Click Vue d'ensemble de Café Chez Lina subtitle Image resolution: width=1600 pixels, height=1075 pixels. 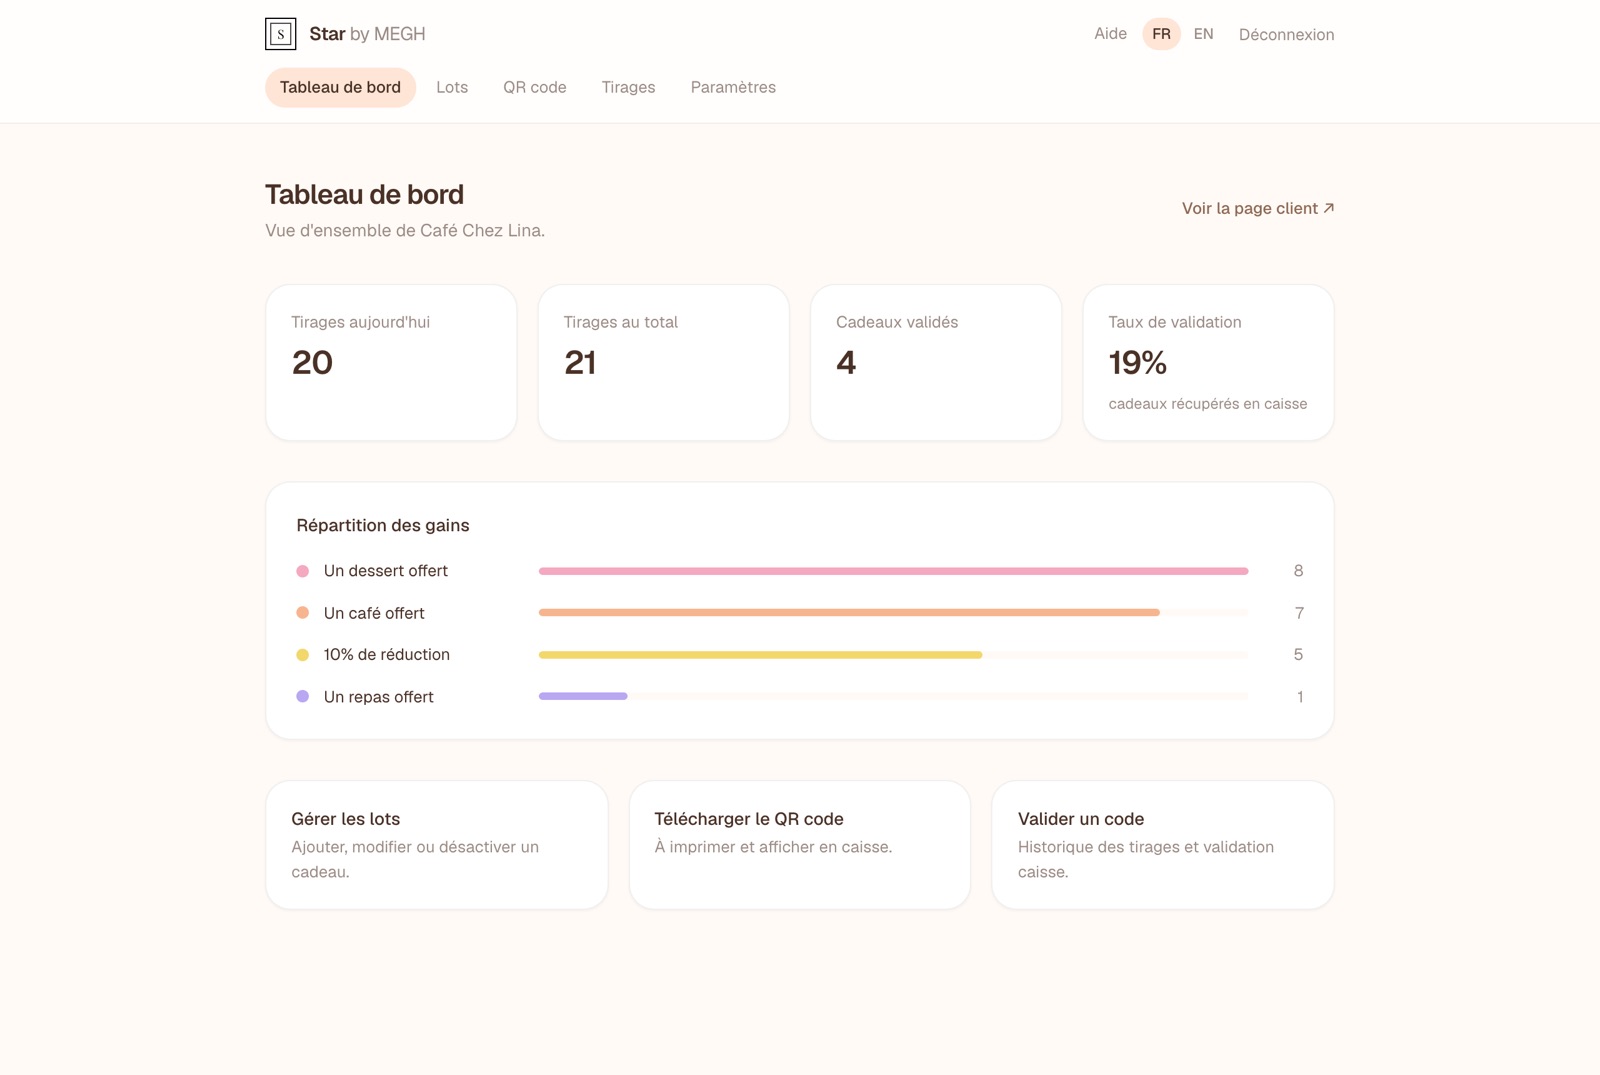tap(405, 230)
